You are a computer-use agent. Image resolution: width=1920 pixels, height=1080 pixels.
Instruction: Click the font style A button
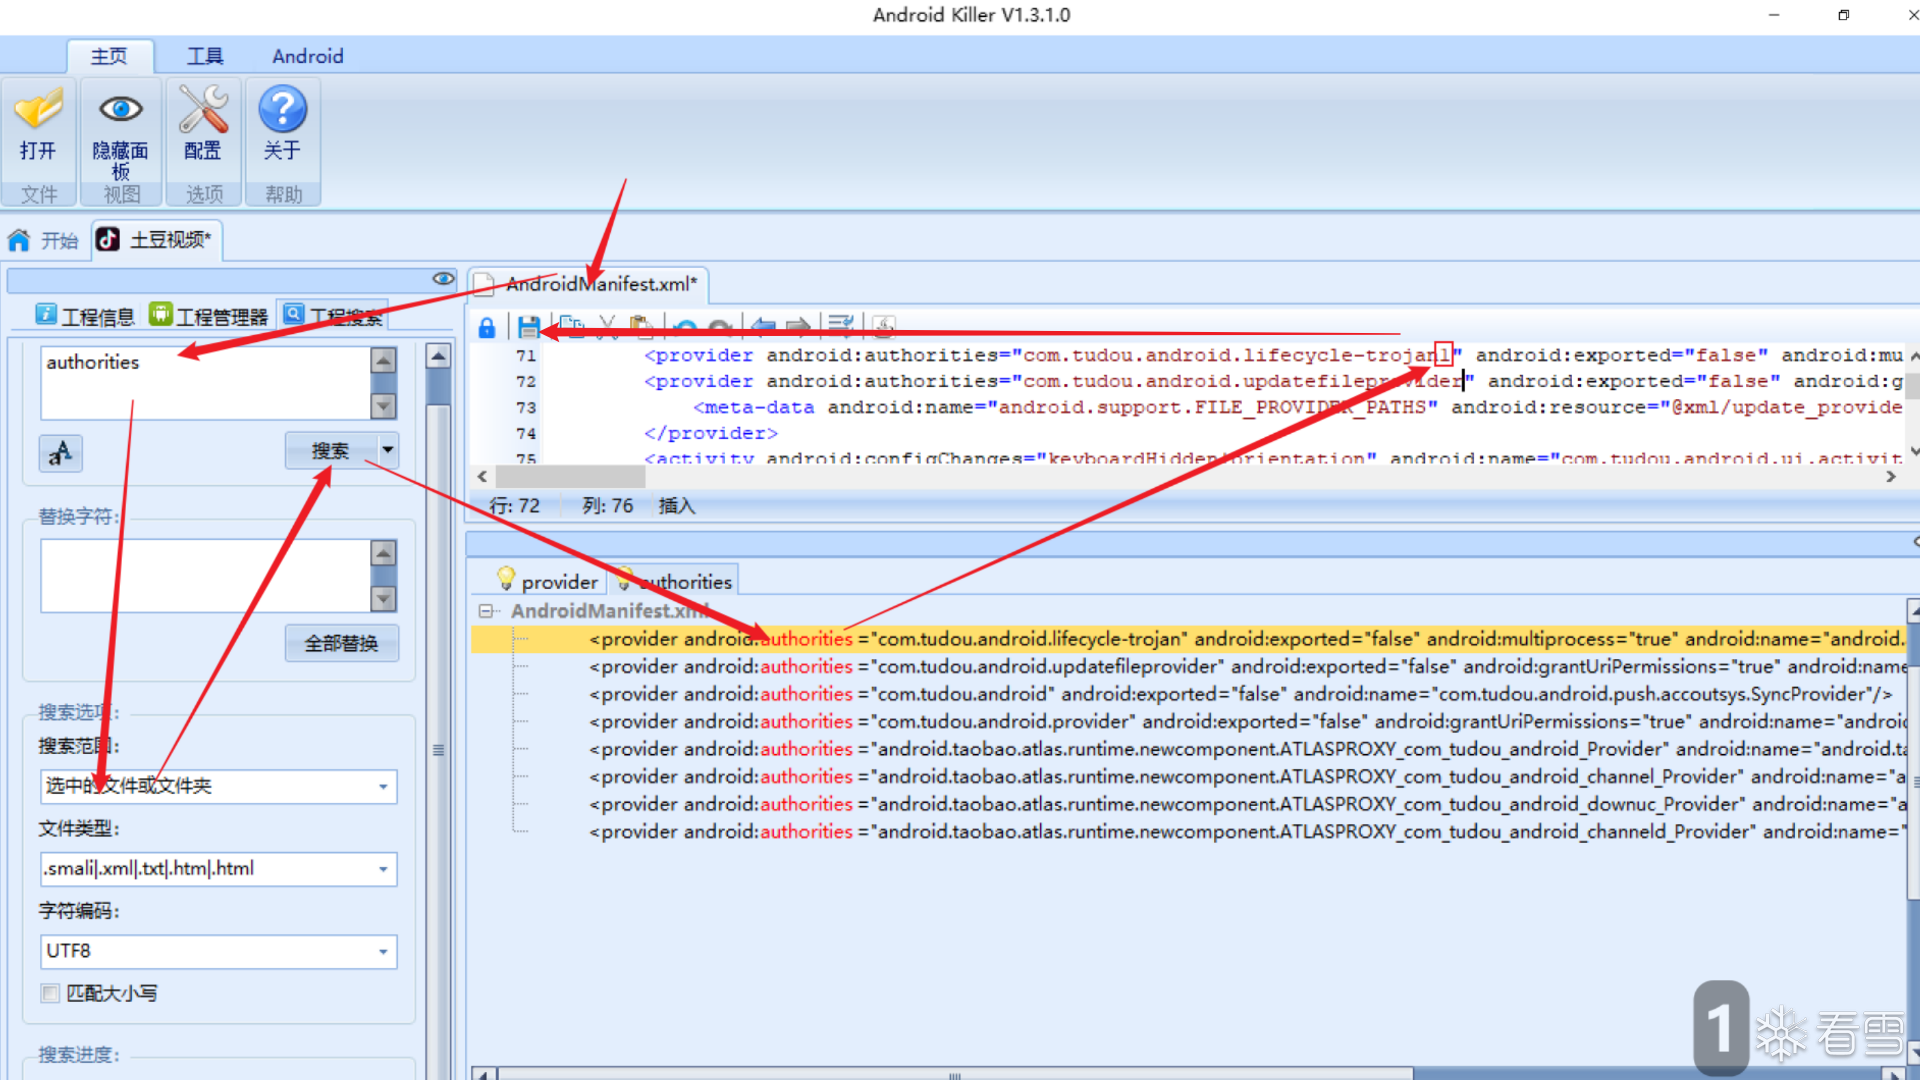tap(61, 453)
